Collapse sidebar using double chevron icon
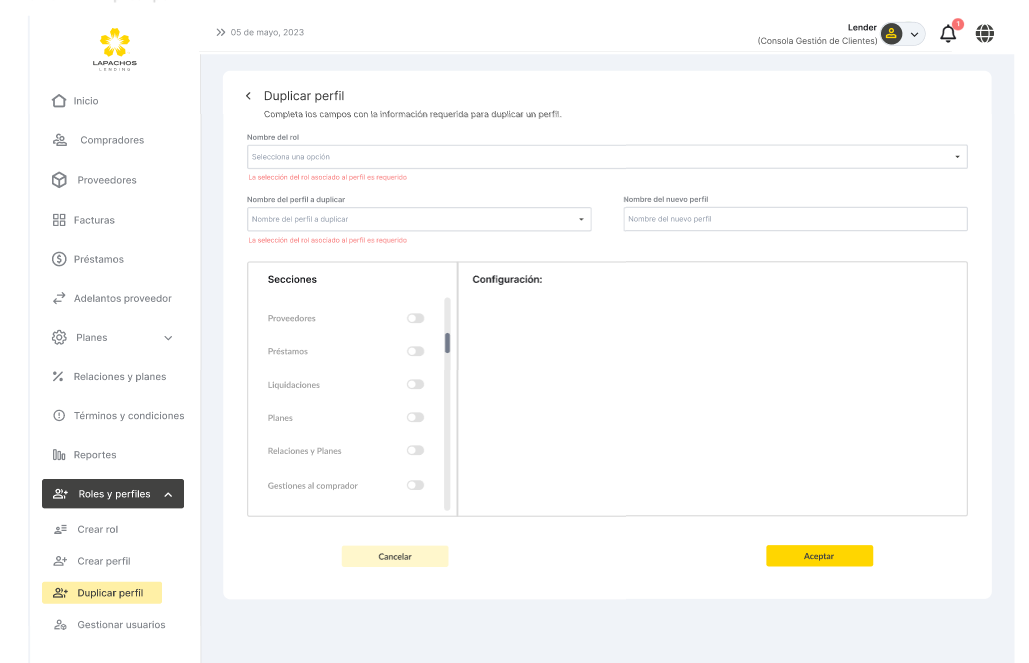 (x=220, y=32)
